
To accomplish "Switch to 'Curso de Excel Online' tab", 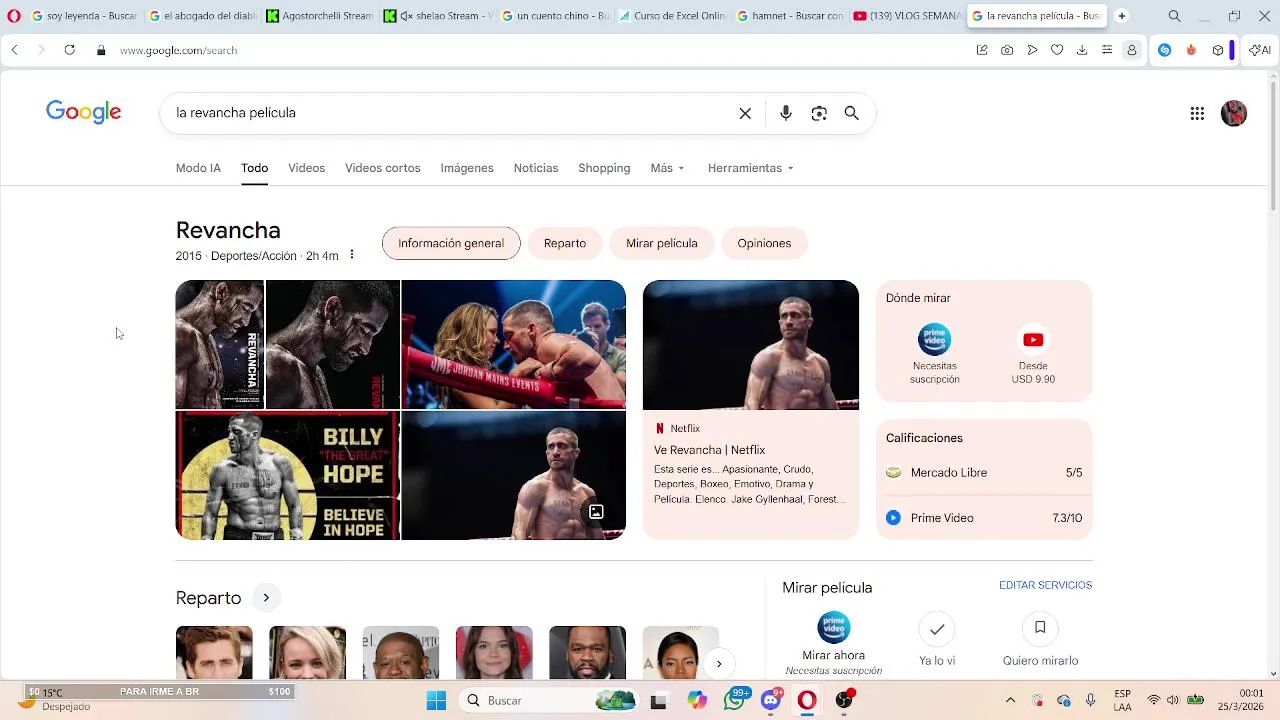I will (672, 16).
